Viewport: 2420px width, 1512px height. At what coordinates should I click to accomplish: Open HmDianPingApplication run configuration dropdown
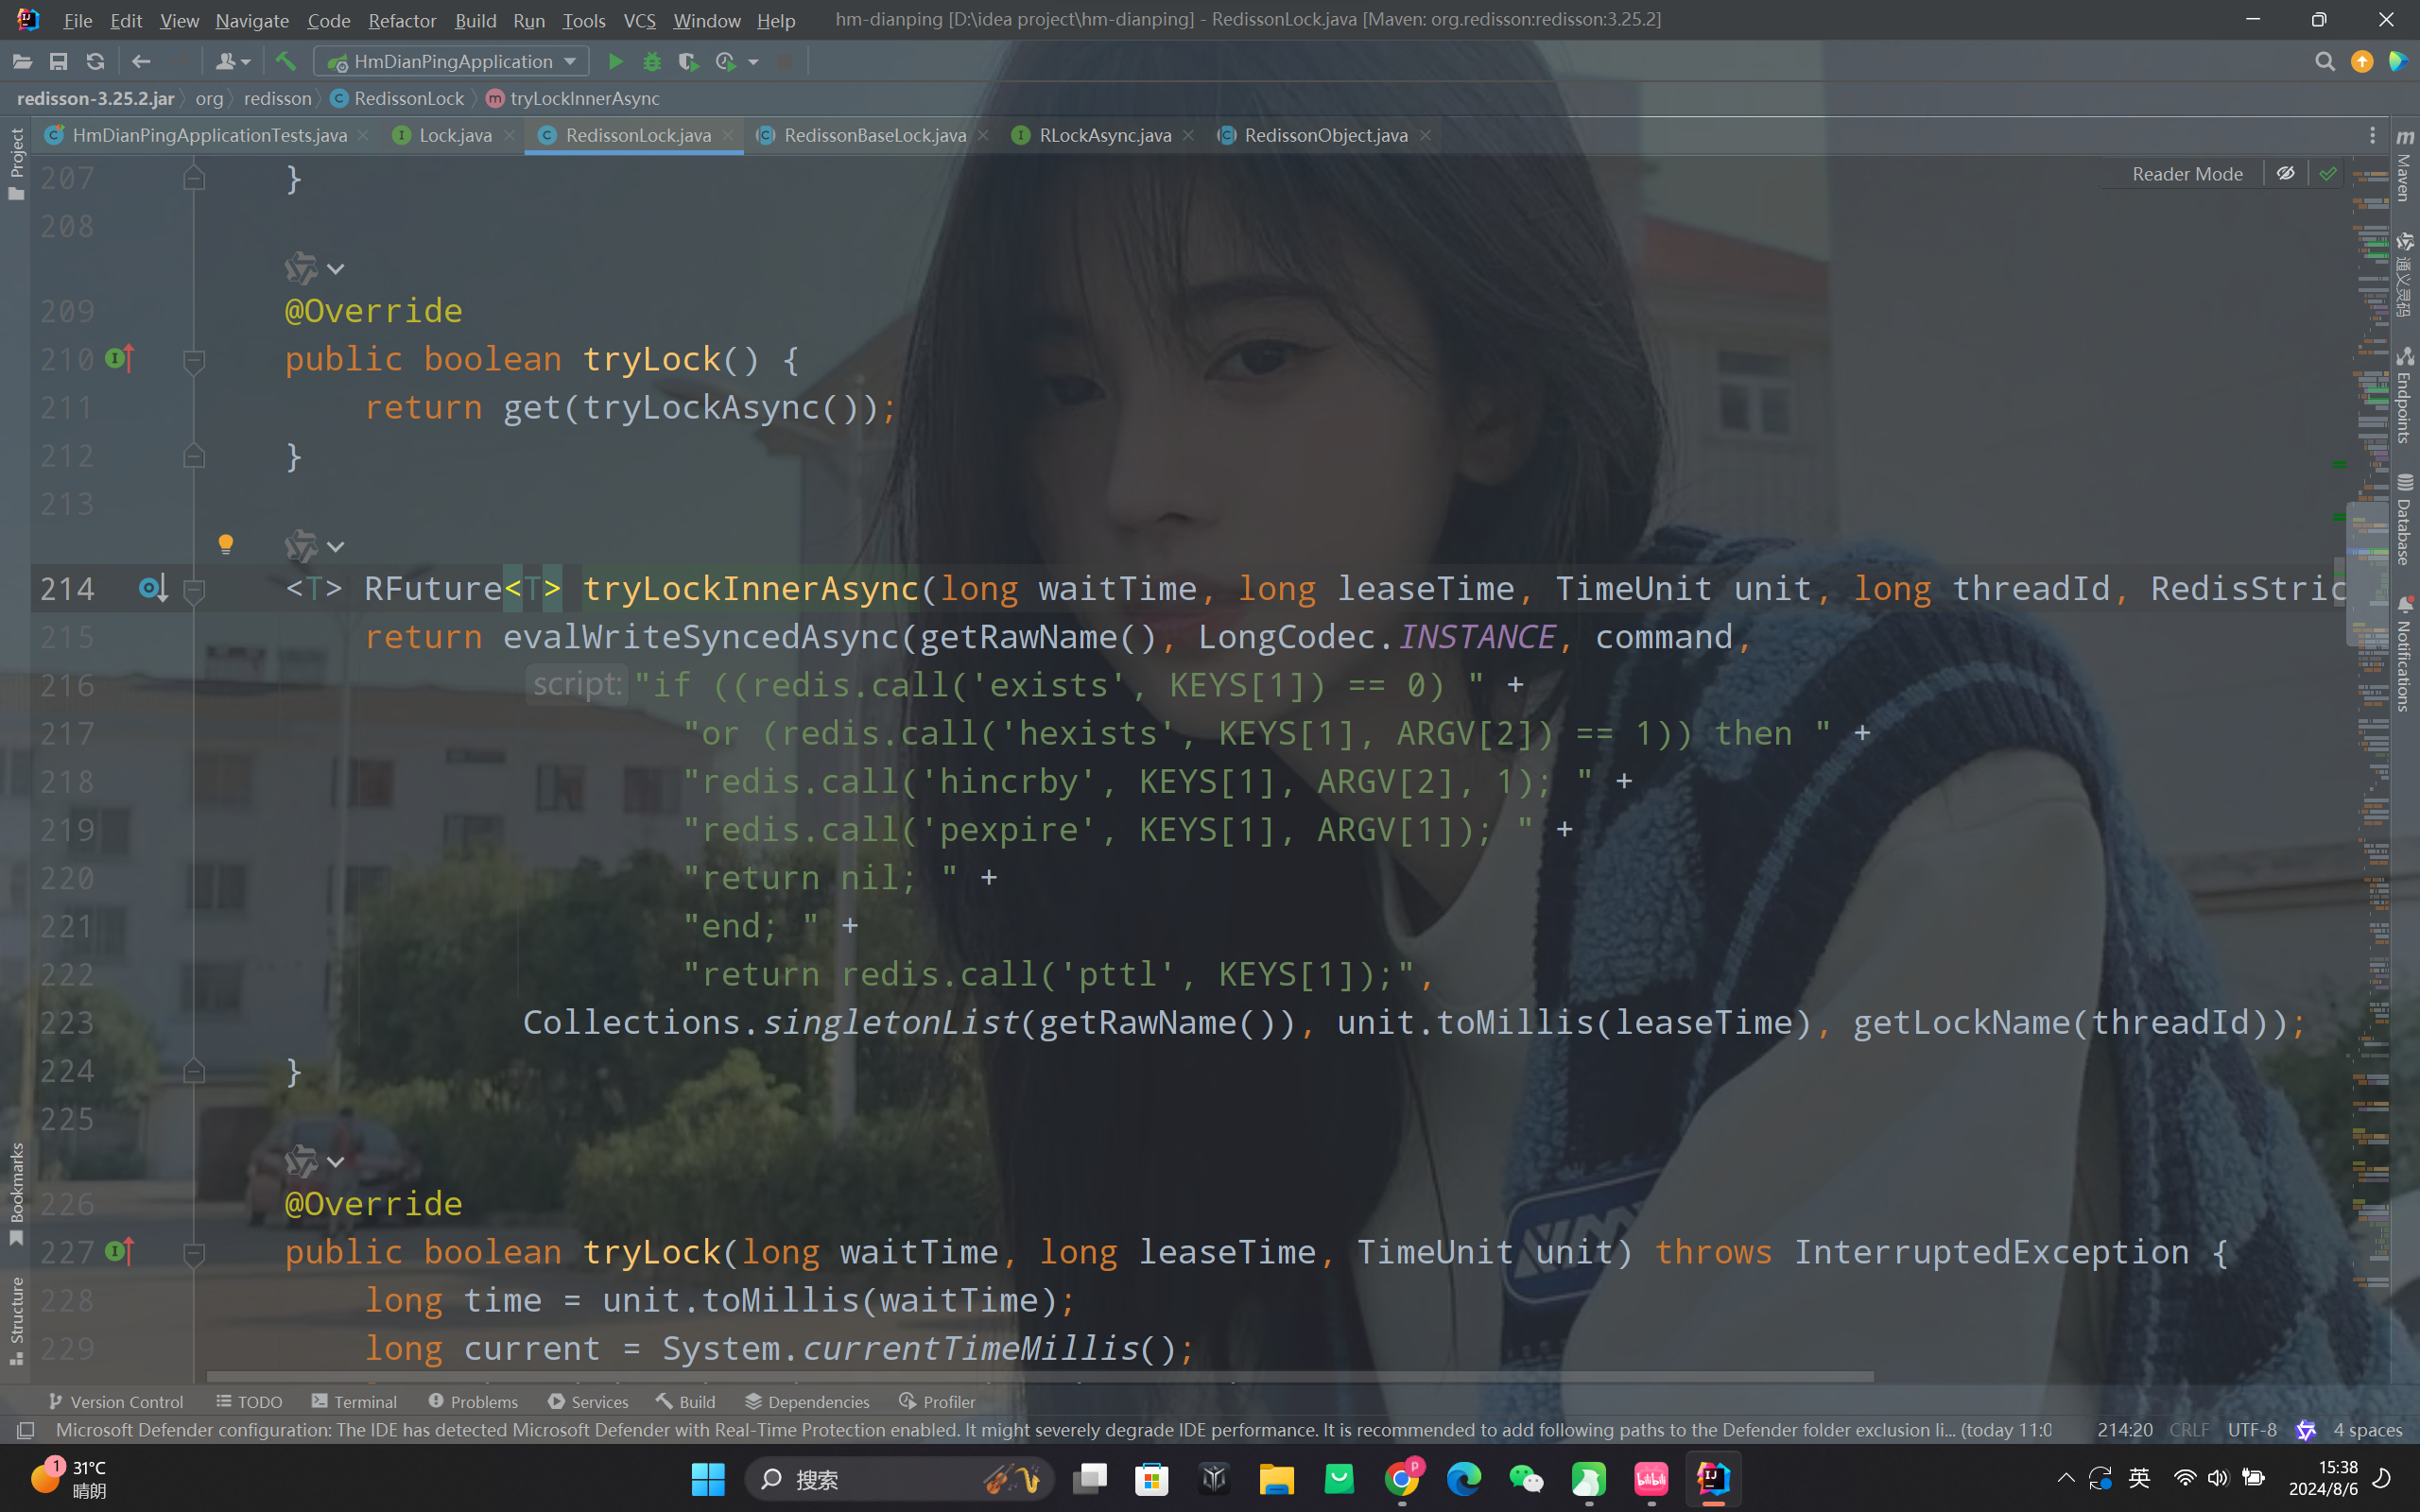(x=452, y=62)
